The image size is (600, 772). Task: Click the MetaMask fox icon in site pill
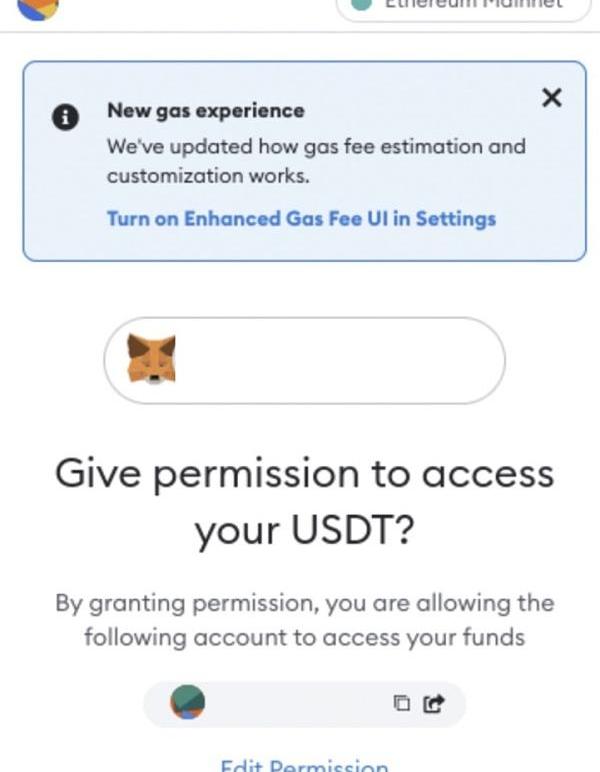152,359
